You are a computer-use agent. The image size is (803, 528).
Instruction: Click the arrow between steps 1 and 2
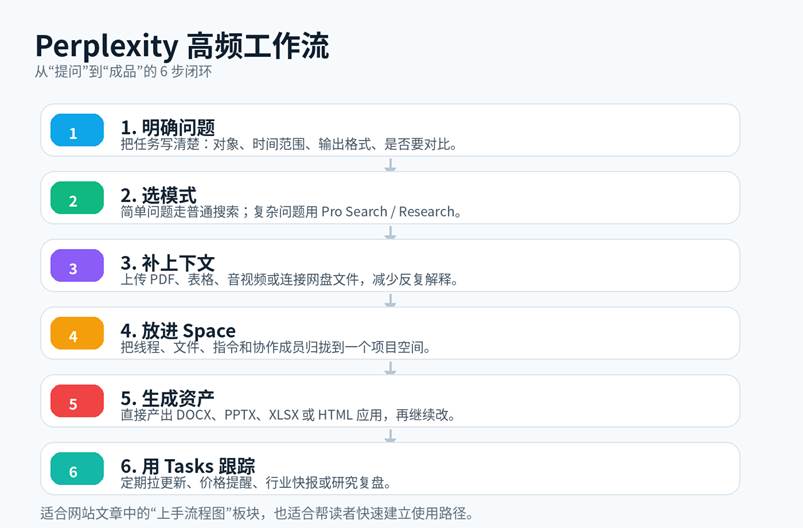coord(390,165)
